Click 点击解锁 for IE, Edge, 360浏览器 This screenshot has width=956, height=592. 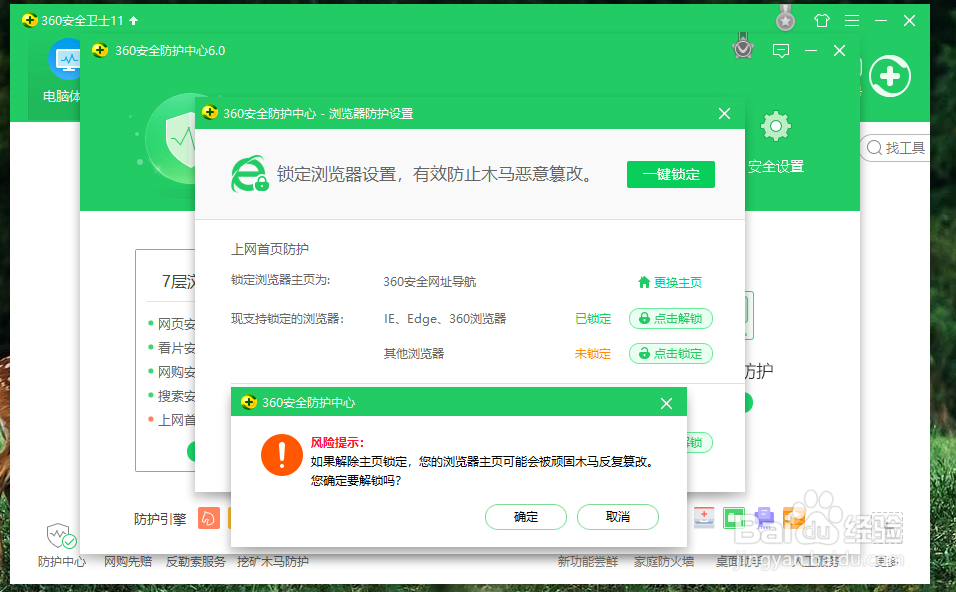[x=671, y=318]
